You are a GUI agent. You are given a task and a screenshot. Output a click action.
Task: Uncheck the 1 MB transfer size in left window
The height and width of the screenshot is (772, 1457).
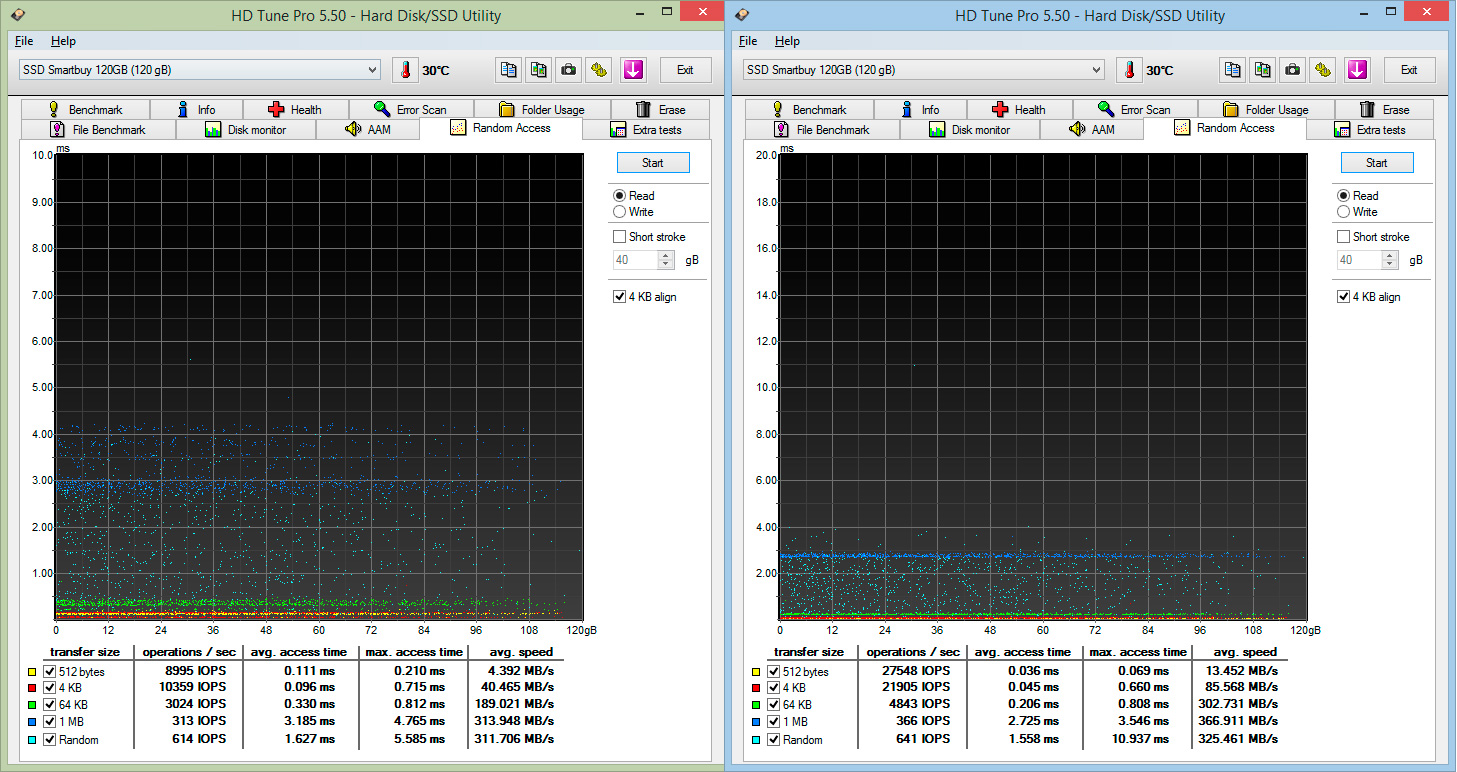pyautogui.click(x=50, y=722)
